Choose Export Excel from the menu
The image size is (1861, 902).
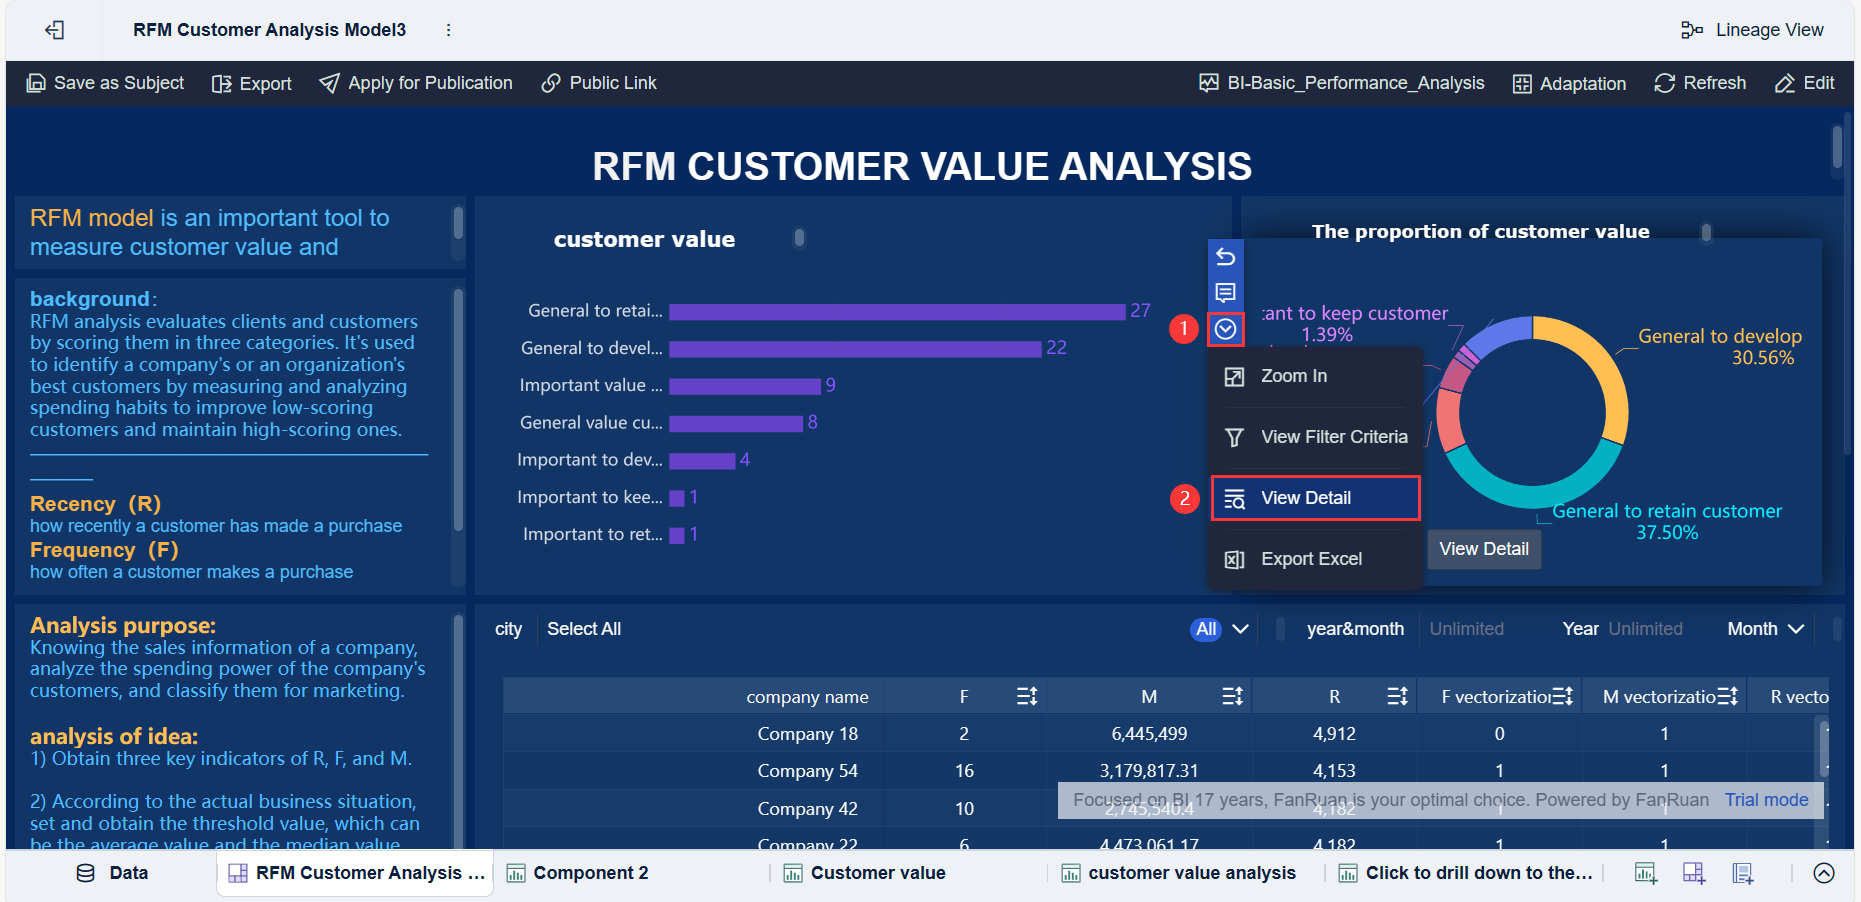click(x=1315, y=559)
